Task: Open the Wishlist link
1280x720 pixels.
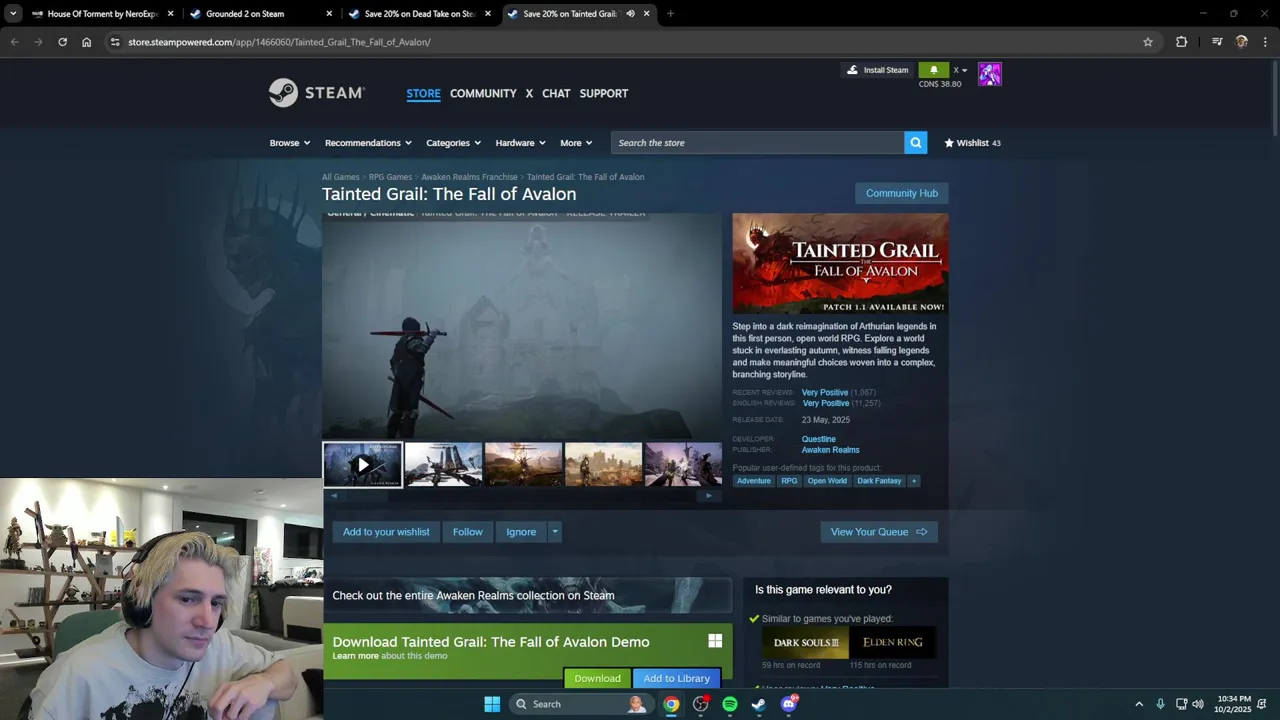Action: (x=972, y=143)
